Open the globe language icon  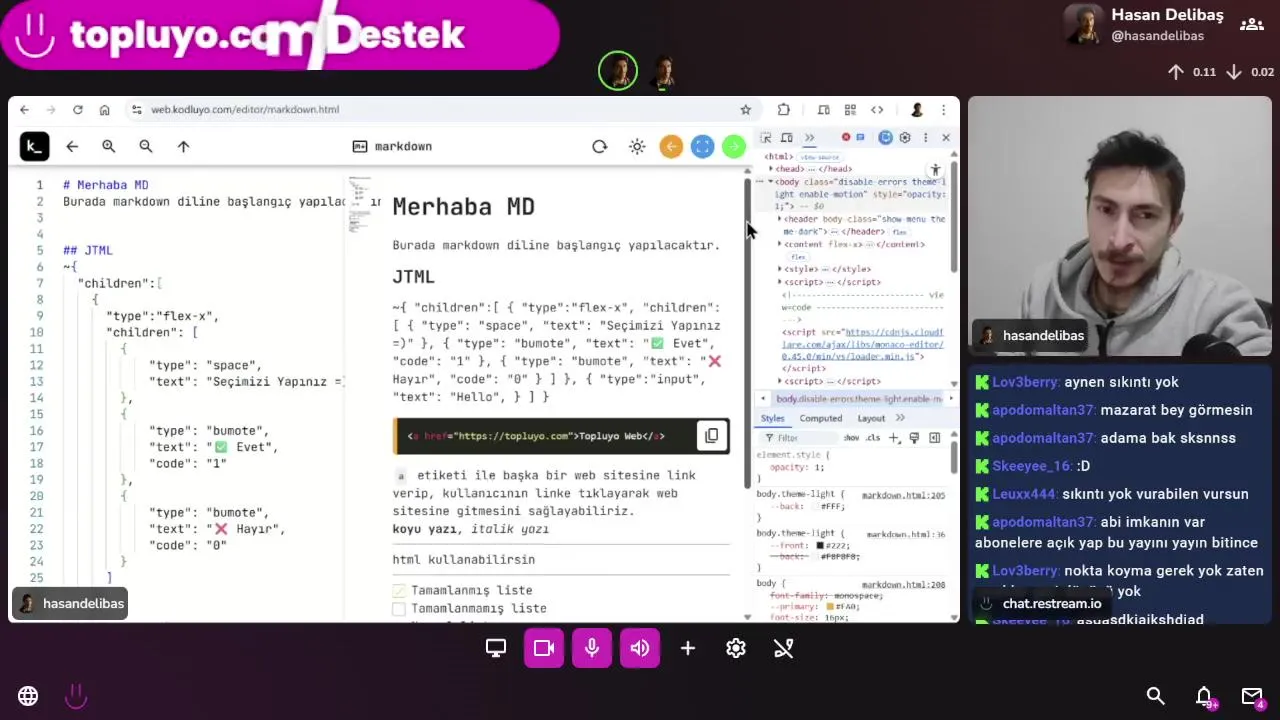coord(28,696)
